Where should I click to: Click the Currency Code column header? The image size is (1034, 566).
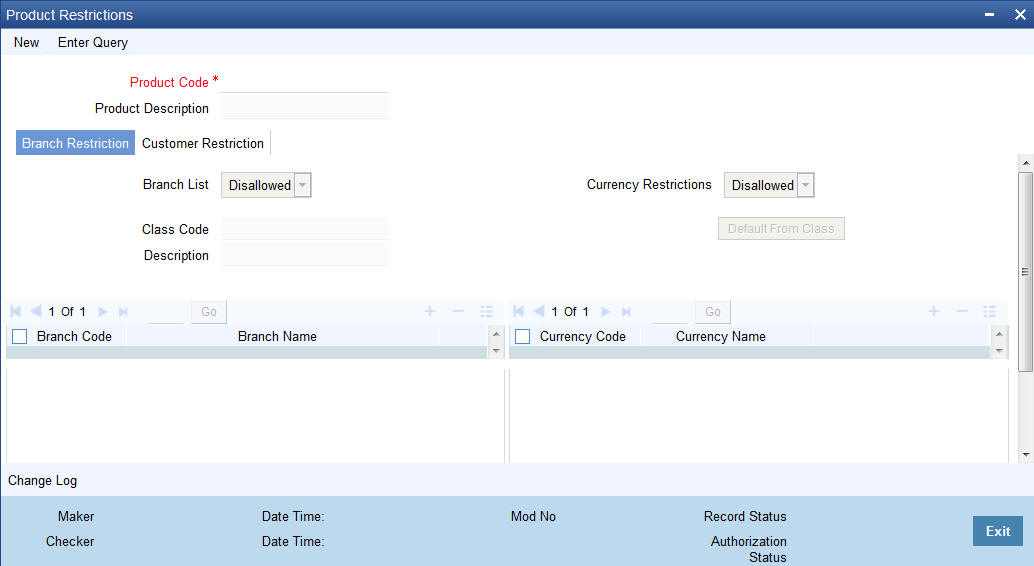pos(582,336)
